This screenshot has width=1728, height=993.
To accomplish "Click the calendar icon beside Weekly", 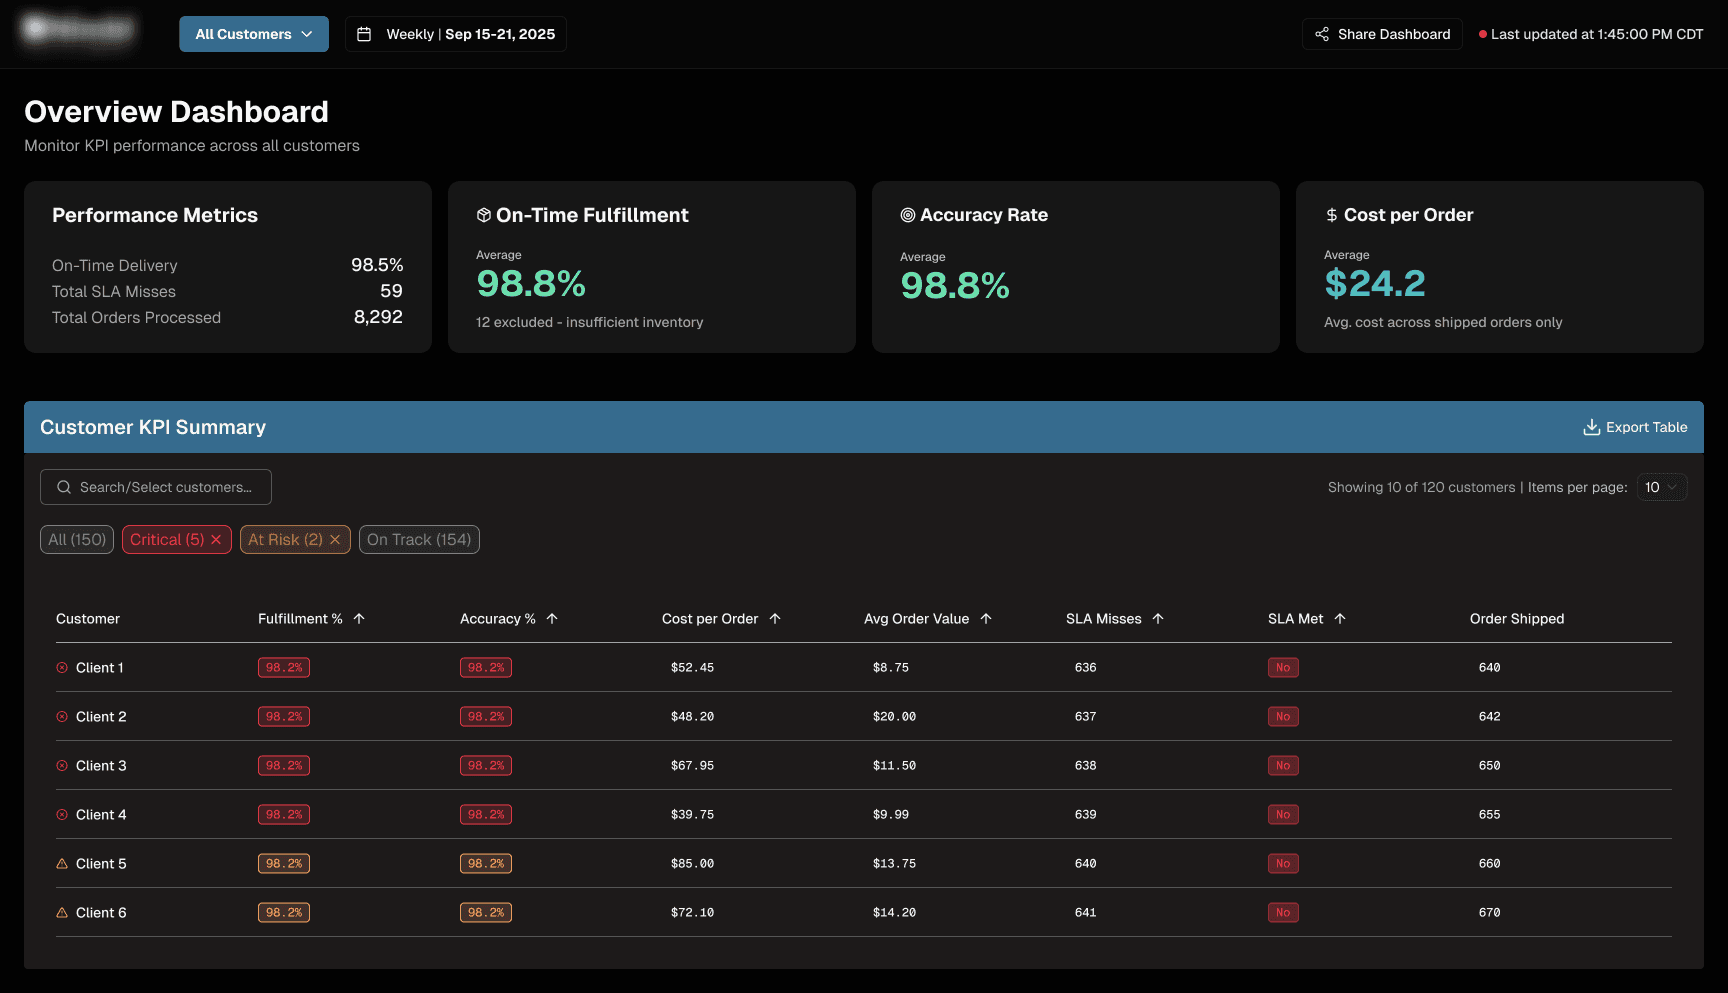I will click(x=365, y=34).
